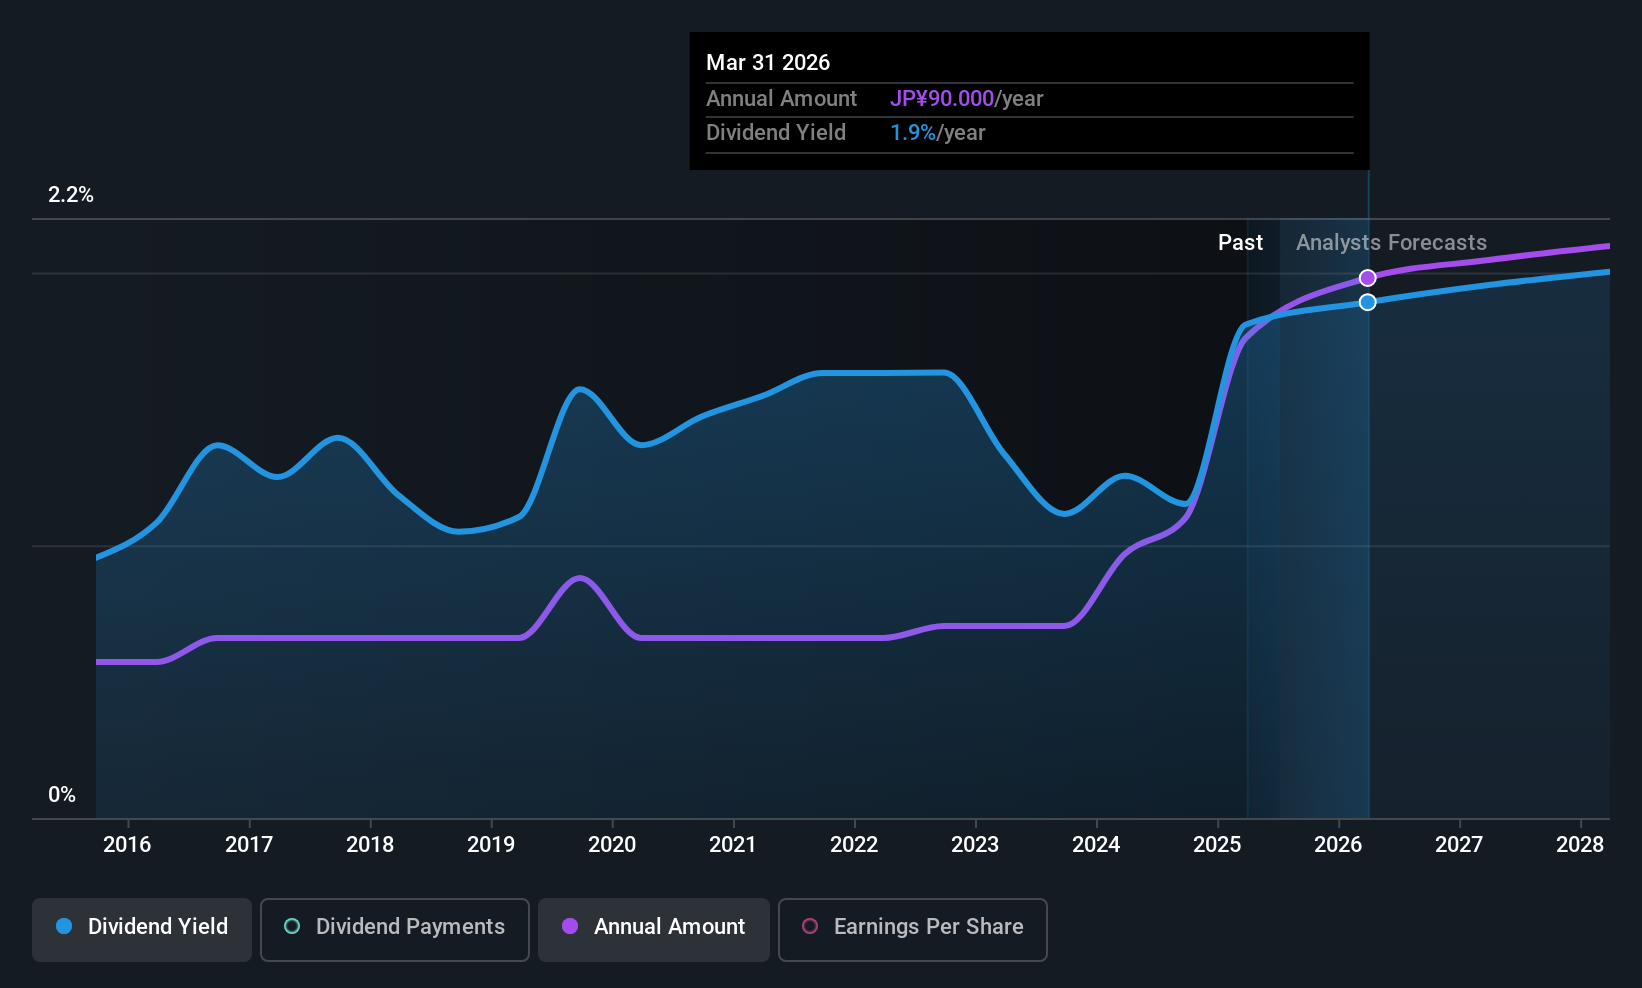The image size is (1642, 988).
Task: Click the 2020 x-axis year label
Action: [612, 845]
